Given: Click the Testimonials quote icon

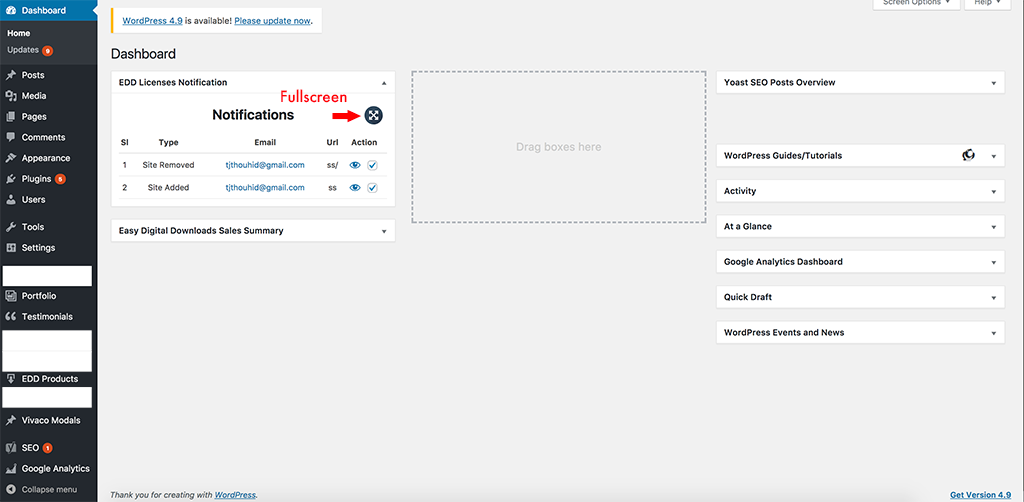Looking at the screenshot, I should (x=10, y=317).
